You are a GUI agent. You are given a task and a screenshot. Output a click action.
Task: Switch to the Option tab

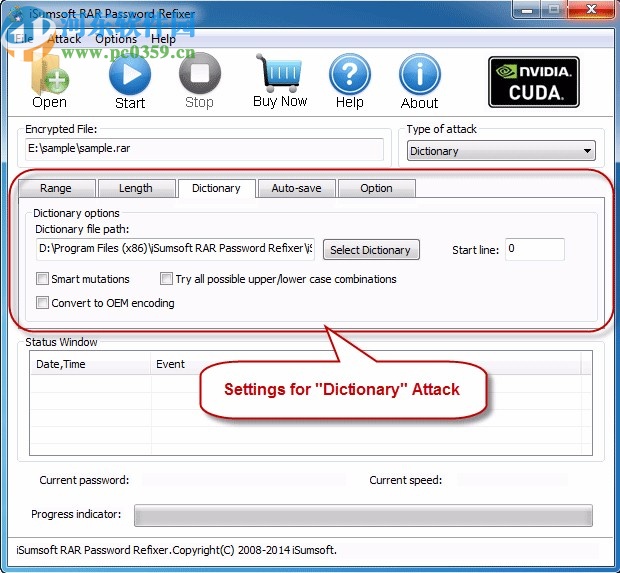(376, 188)
